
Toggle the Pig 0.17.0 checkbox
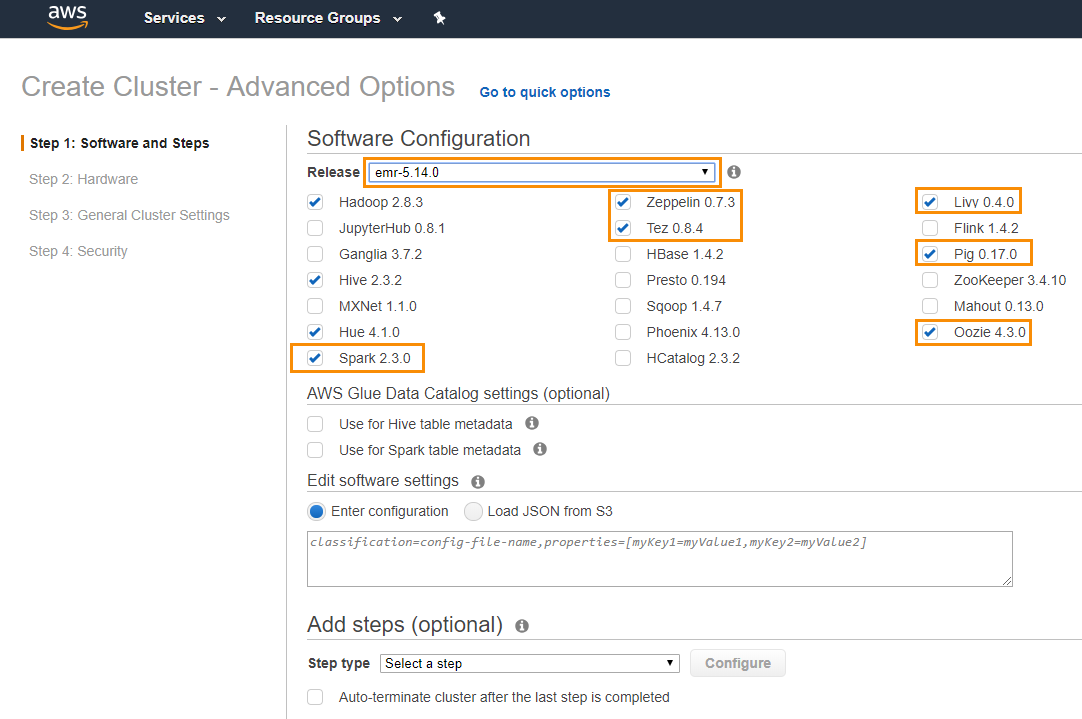(930, 254)
